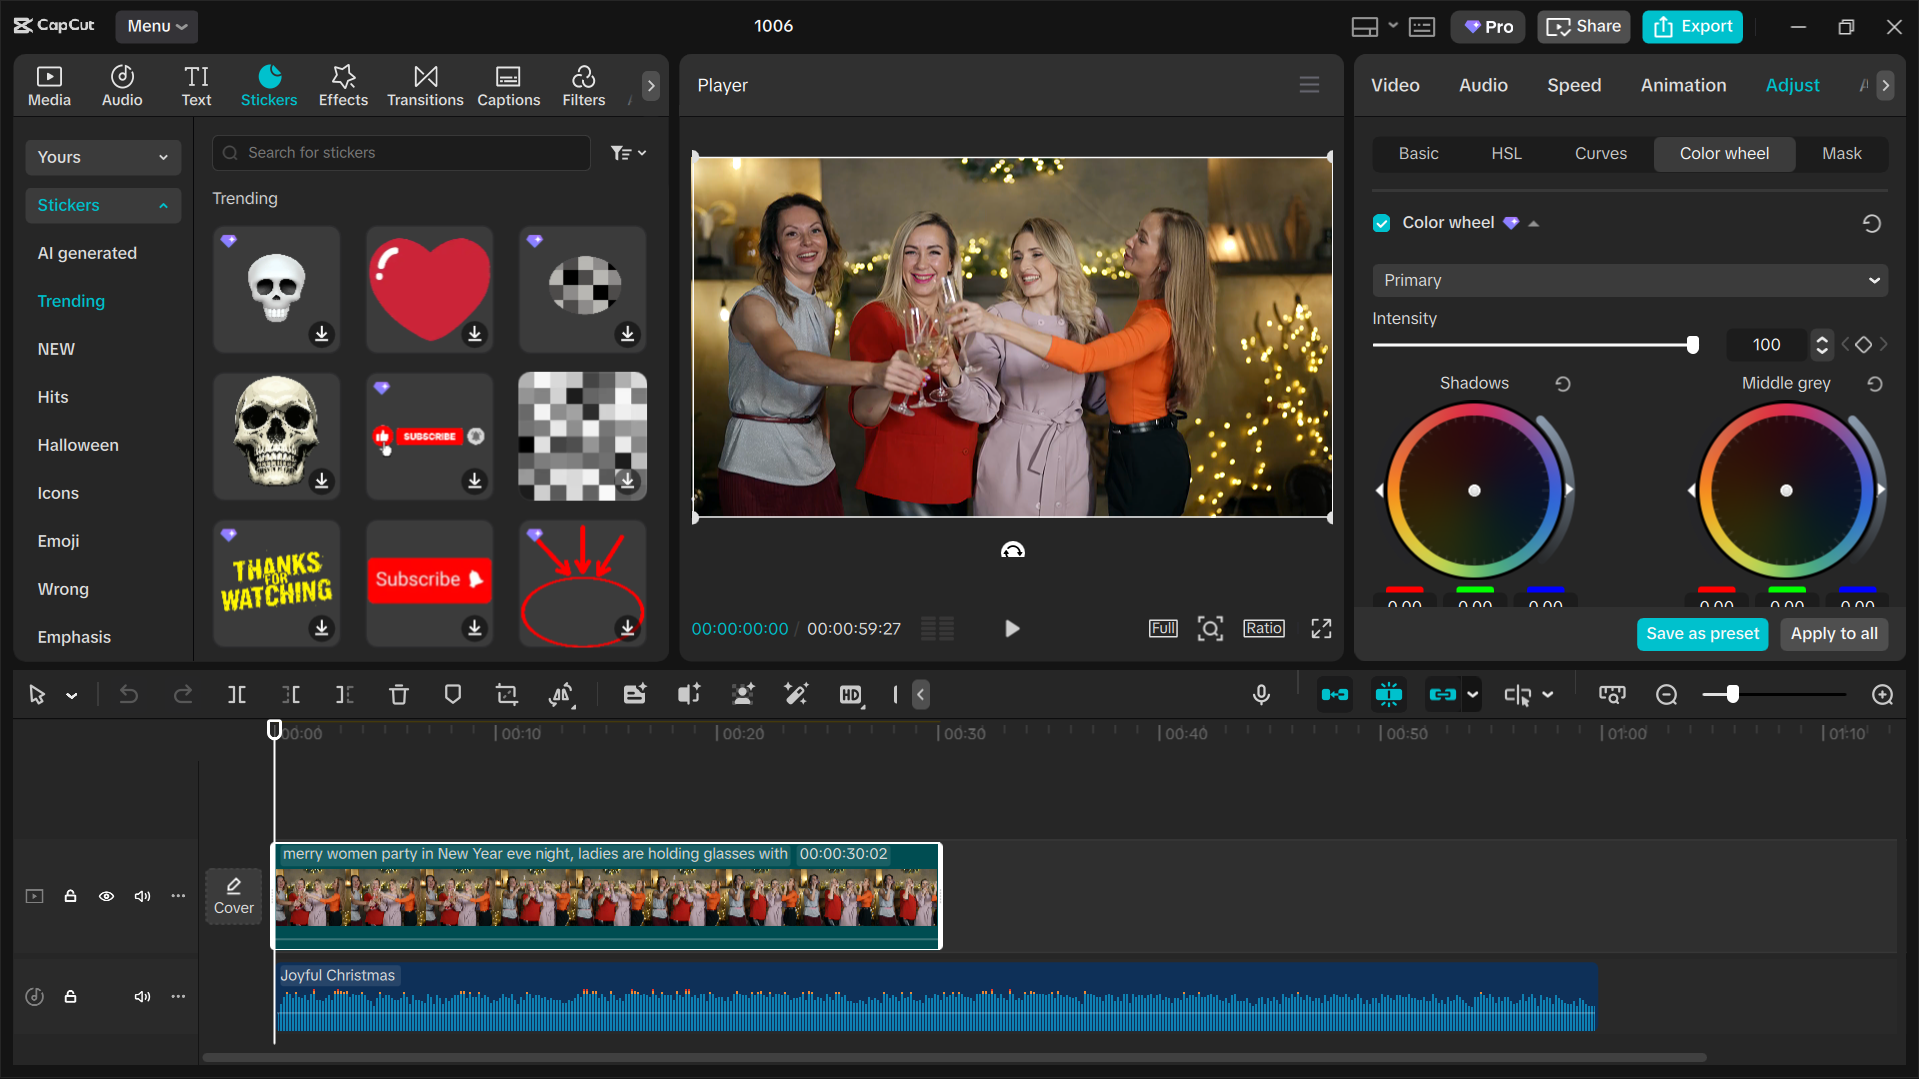Switch to the Speed tab
The height and width of the screenshot is (1079, 1919).
pyautogui.click(x=1574, y=85)
